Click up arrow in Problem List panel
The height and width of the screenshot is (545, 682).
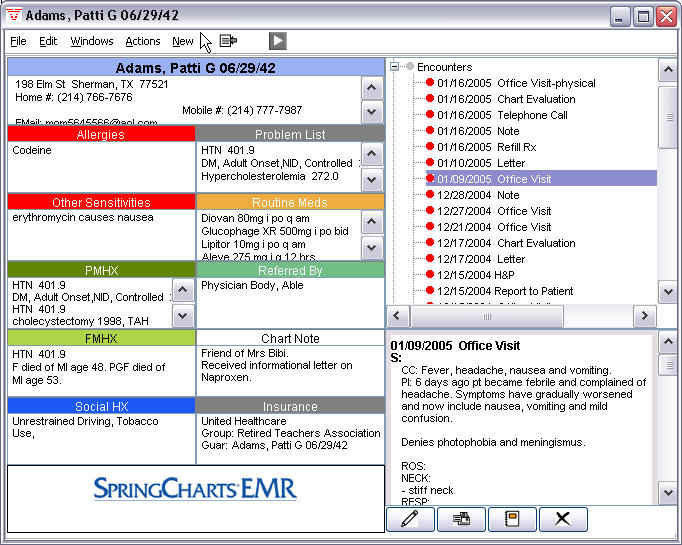click(x=371, y=153)
